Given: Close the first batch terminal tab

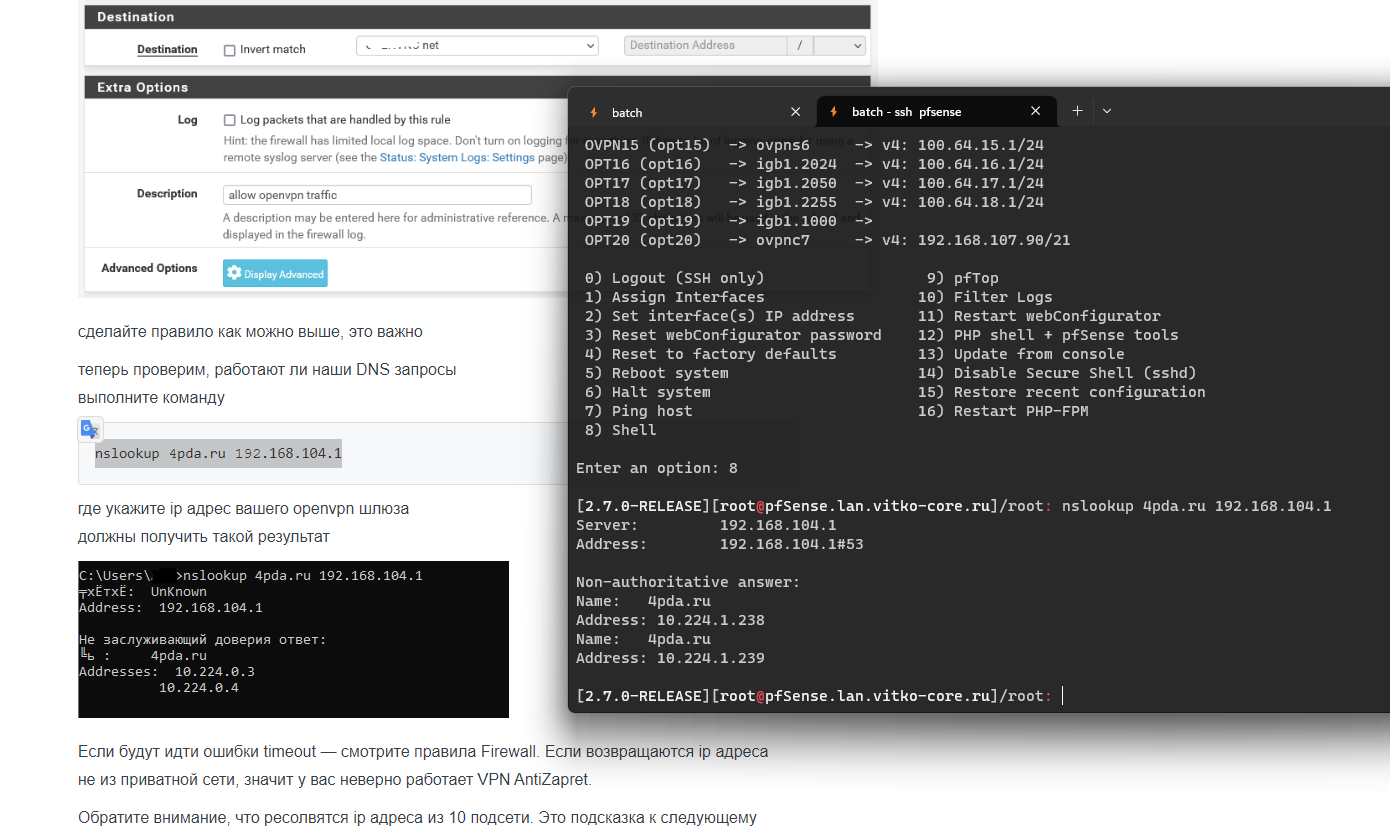Looking at the screenshot, I should tap(795, 112).
